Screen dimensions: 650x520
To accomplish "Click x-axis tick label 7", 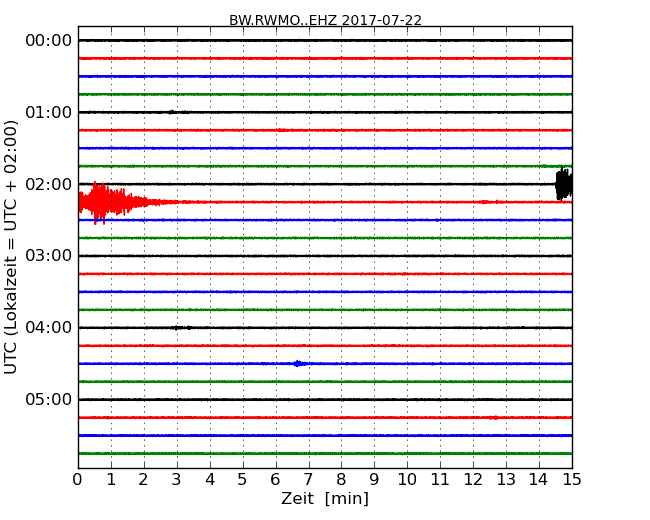I will tap(308, 480).
